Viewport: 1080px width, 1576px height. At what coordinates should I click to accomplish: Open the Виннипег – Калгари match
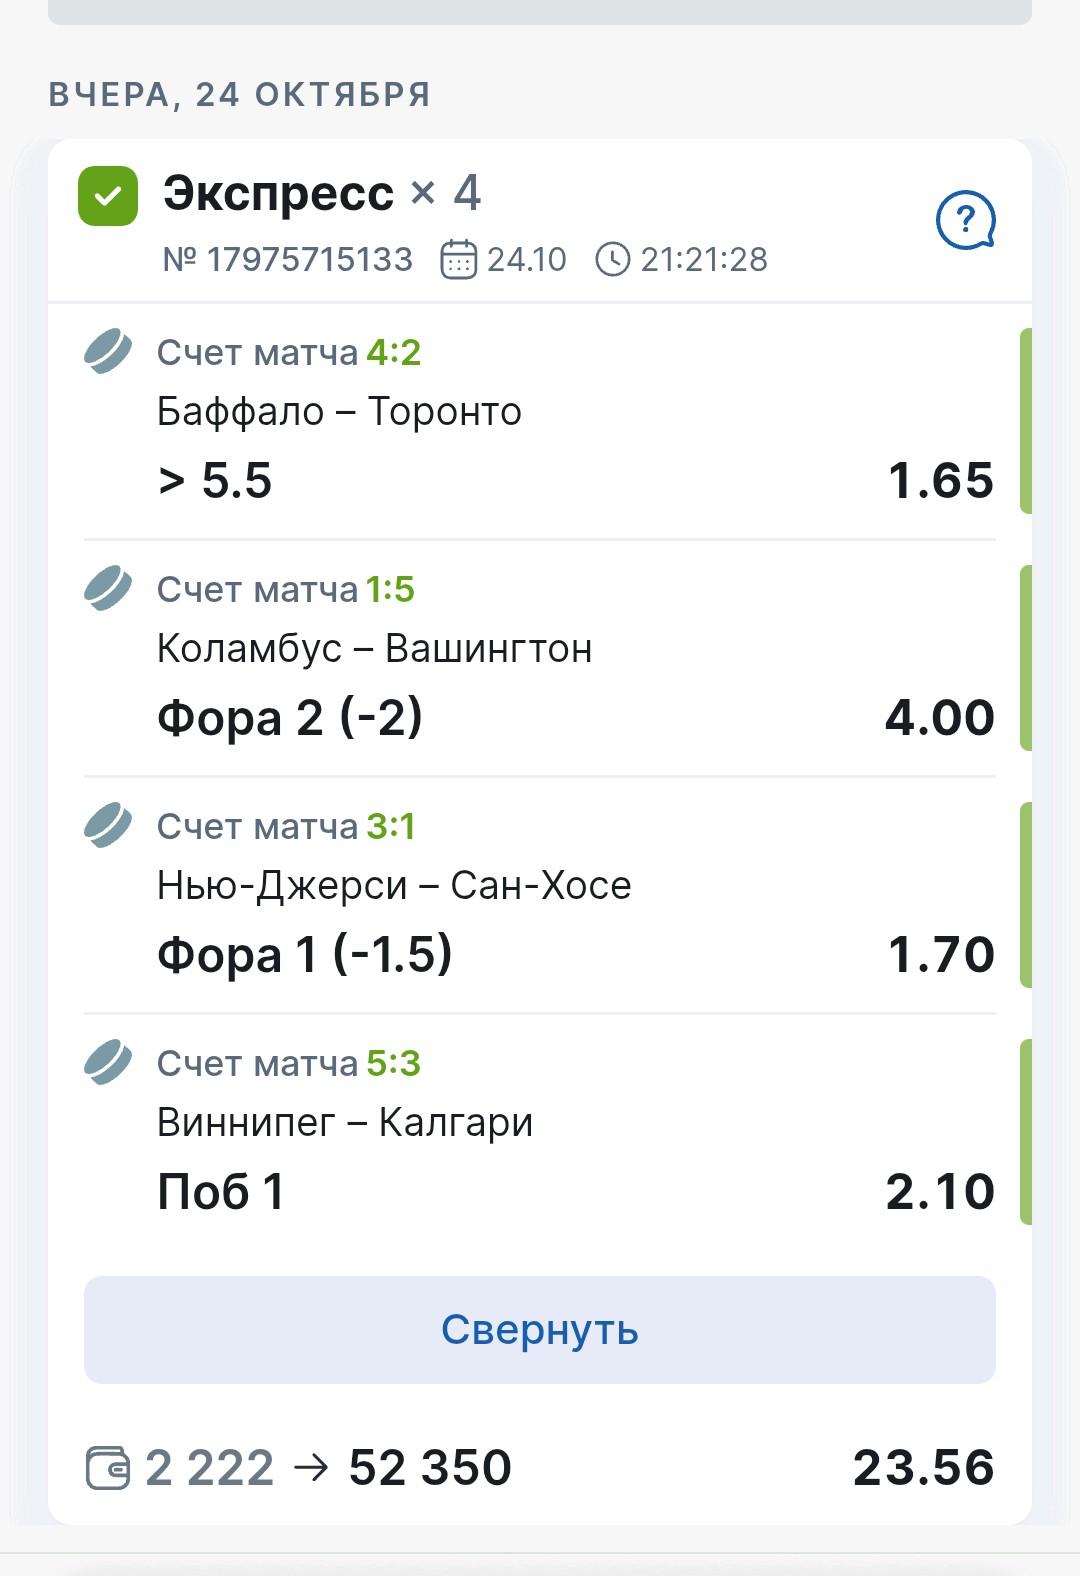tap(345, 1123)
